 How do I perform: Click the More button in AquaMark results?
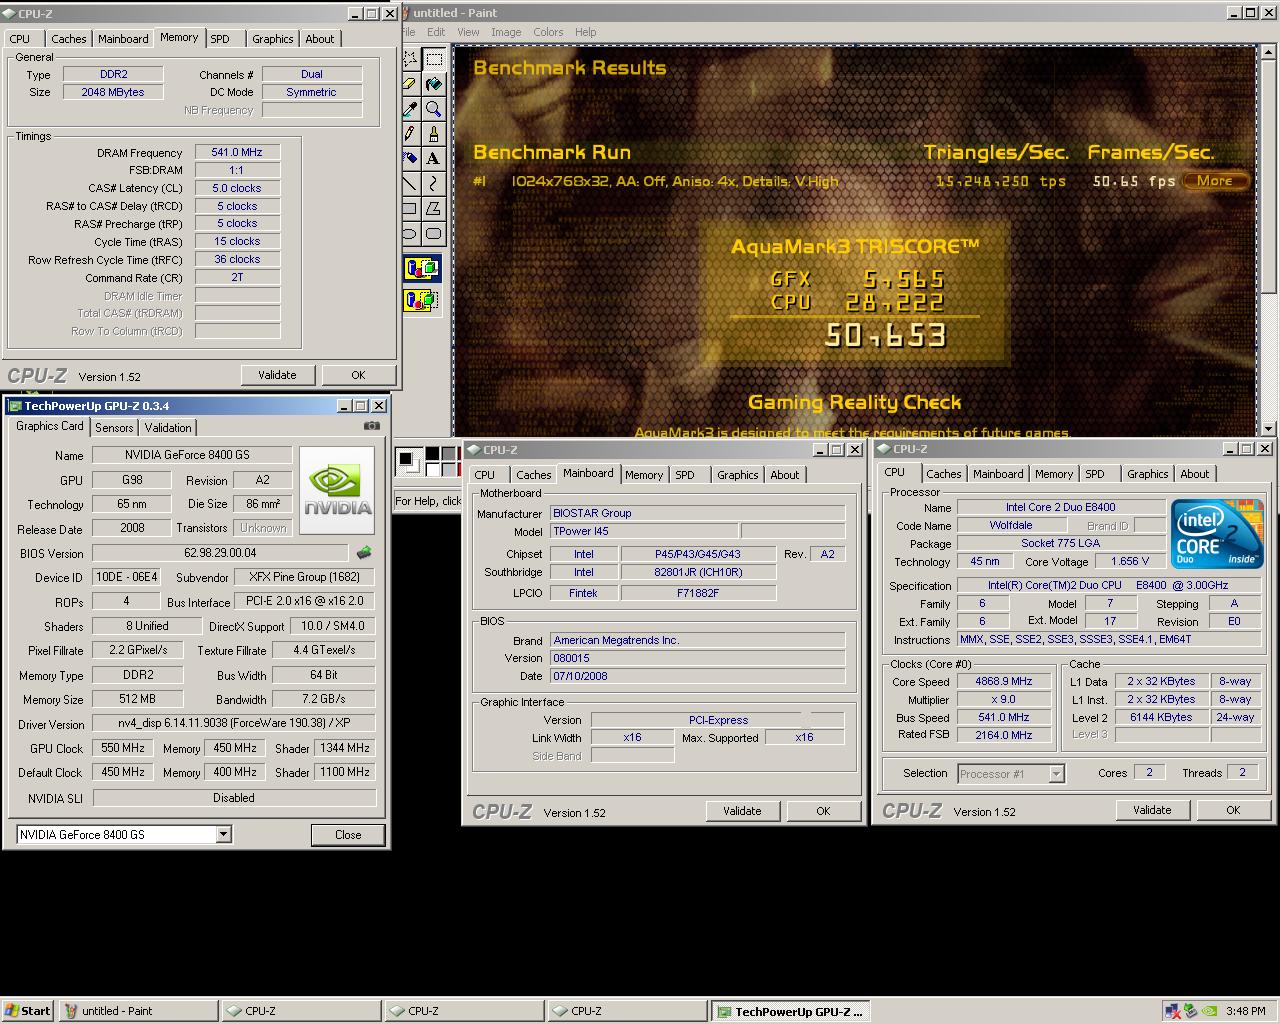pyautogui.click(x=1215, y=181)
